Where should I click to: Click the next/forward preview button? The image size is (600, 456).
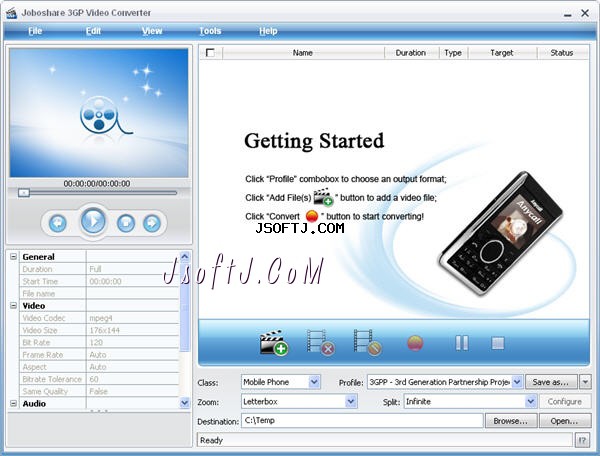coord(152,223)
